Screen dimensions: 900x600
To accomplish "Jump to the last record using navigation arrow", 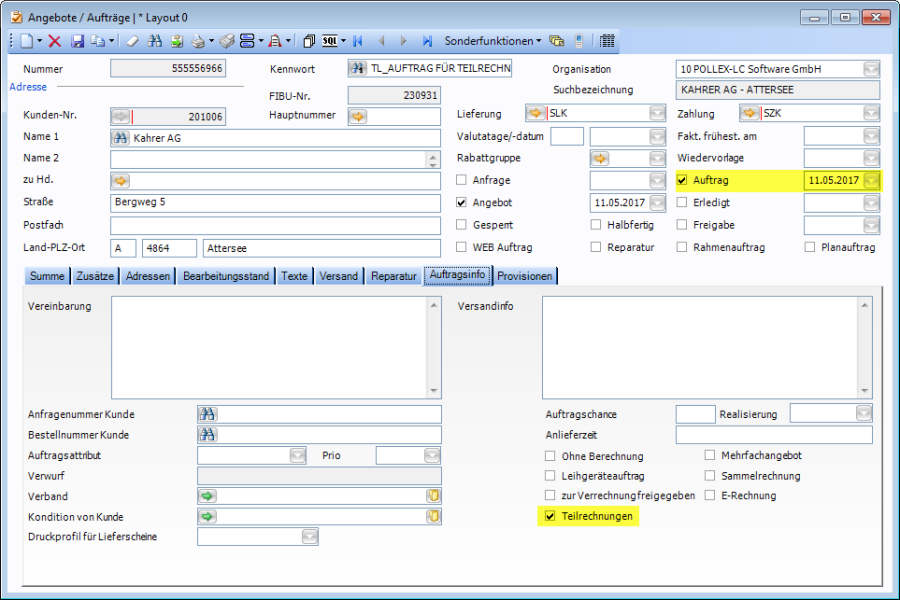I will (x=427, y=41).
